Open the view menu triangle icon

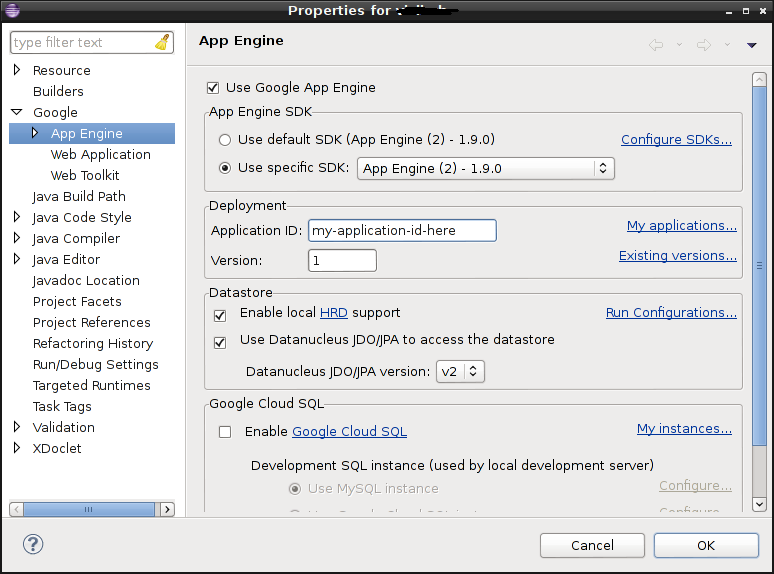pos(752,45)
